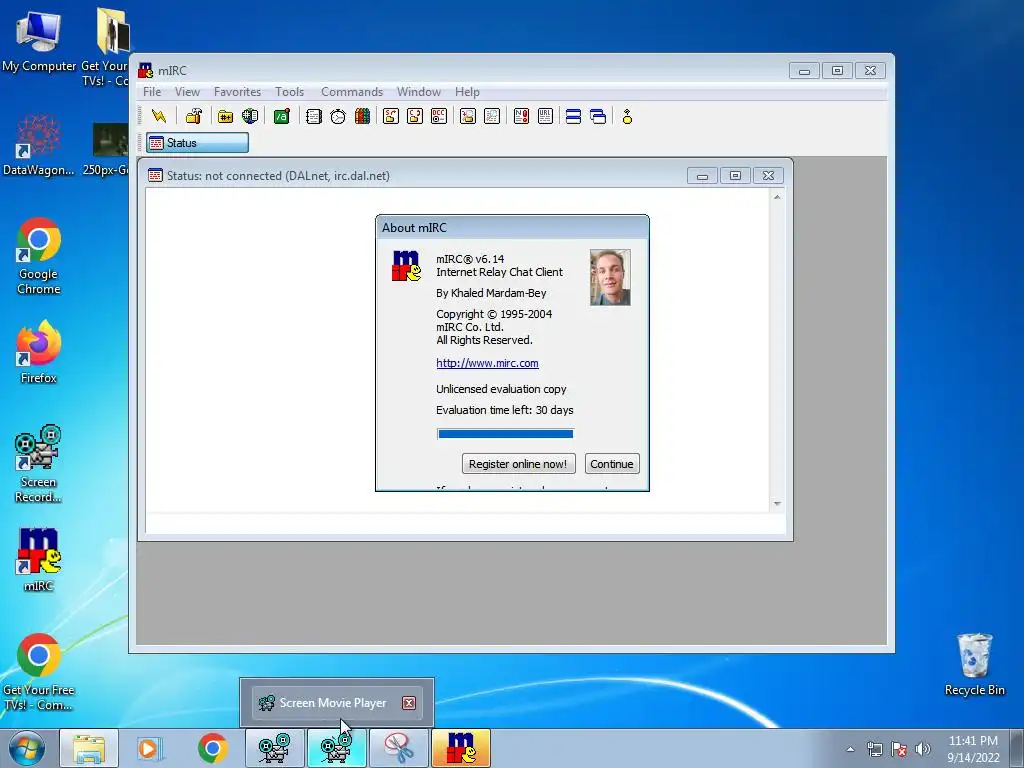The width and height of the screenshot is (1024, 768).
Task: Show hidden tray icons arrow
Action: (850, 749)
